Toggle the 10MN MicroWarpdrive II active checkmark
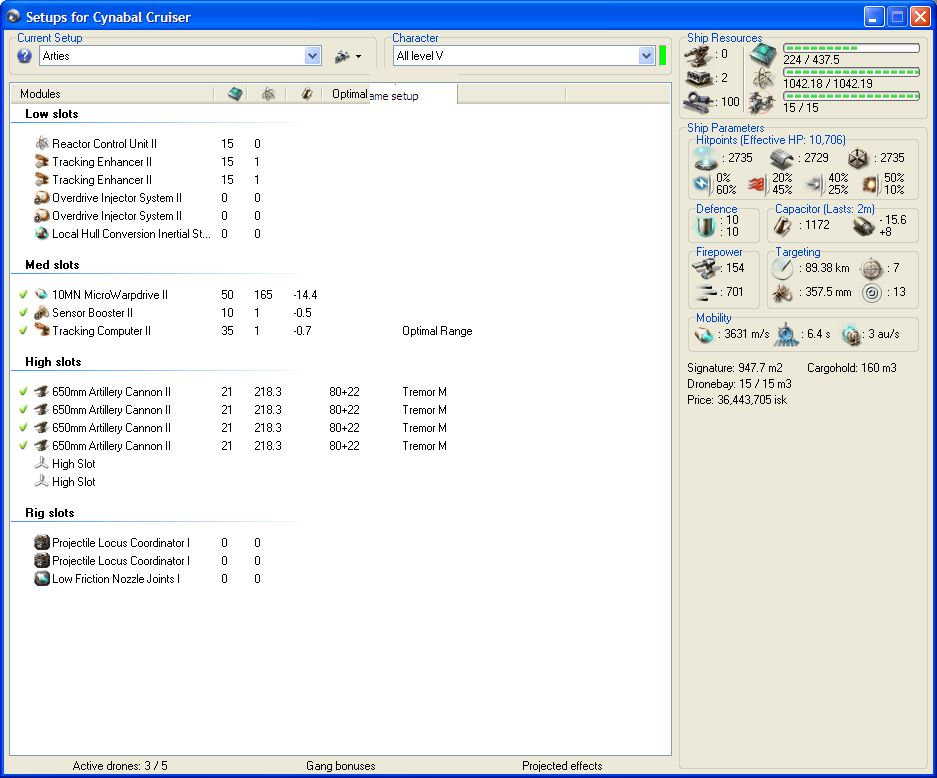 [x=23, y=294]
